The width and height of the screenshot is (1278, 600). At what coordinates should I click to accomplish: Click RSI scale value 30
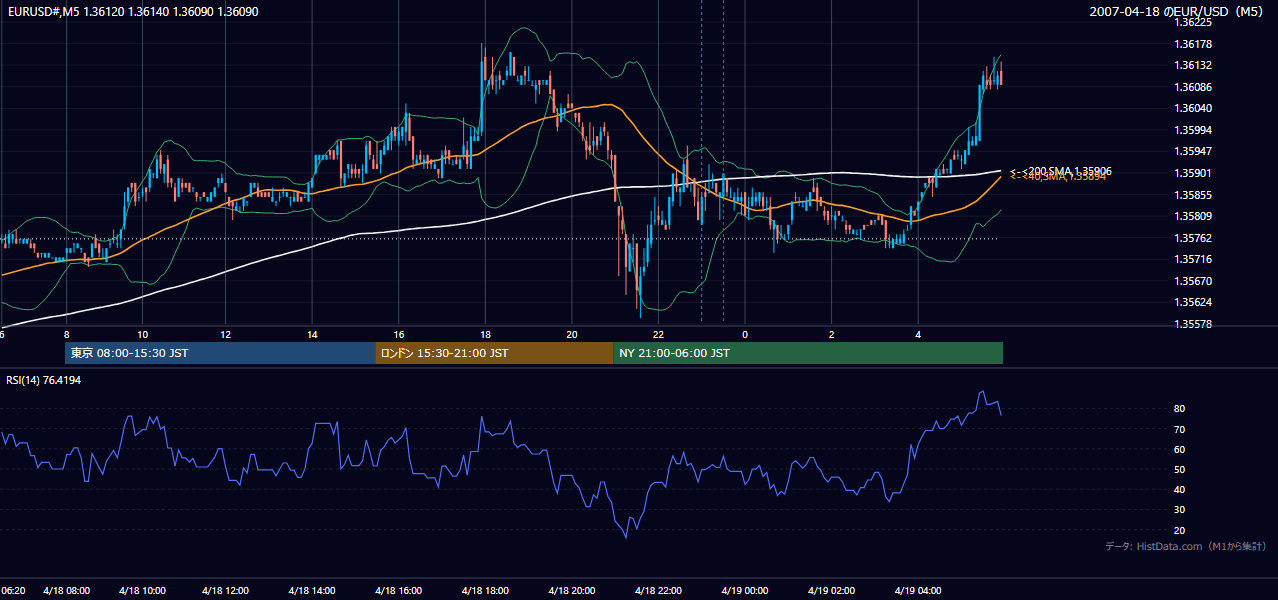click(x=1179, y=509)
